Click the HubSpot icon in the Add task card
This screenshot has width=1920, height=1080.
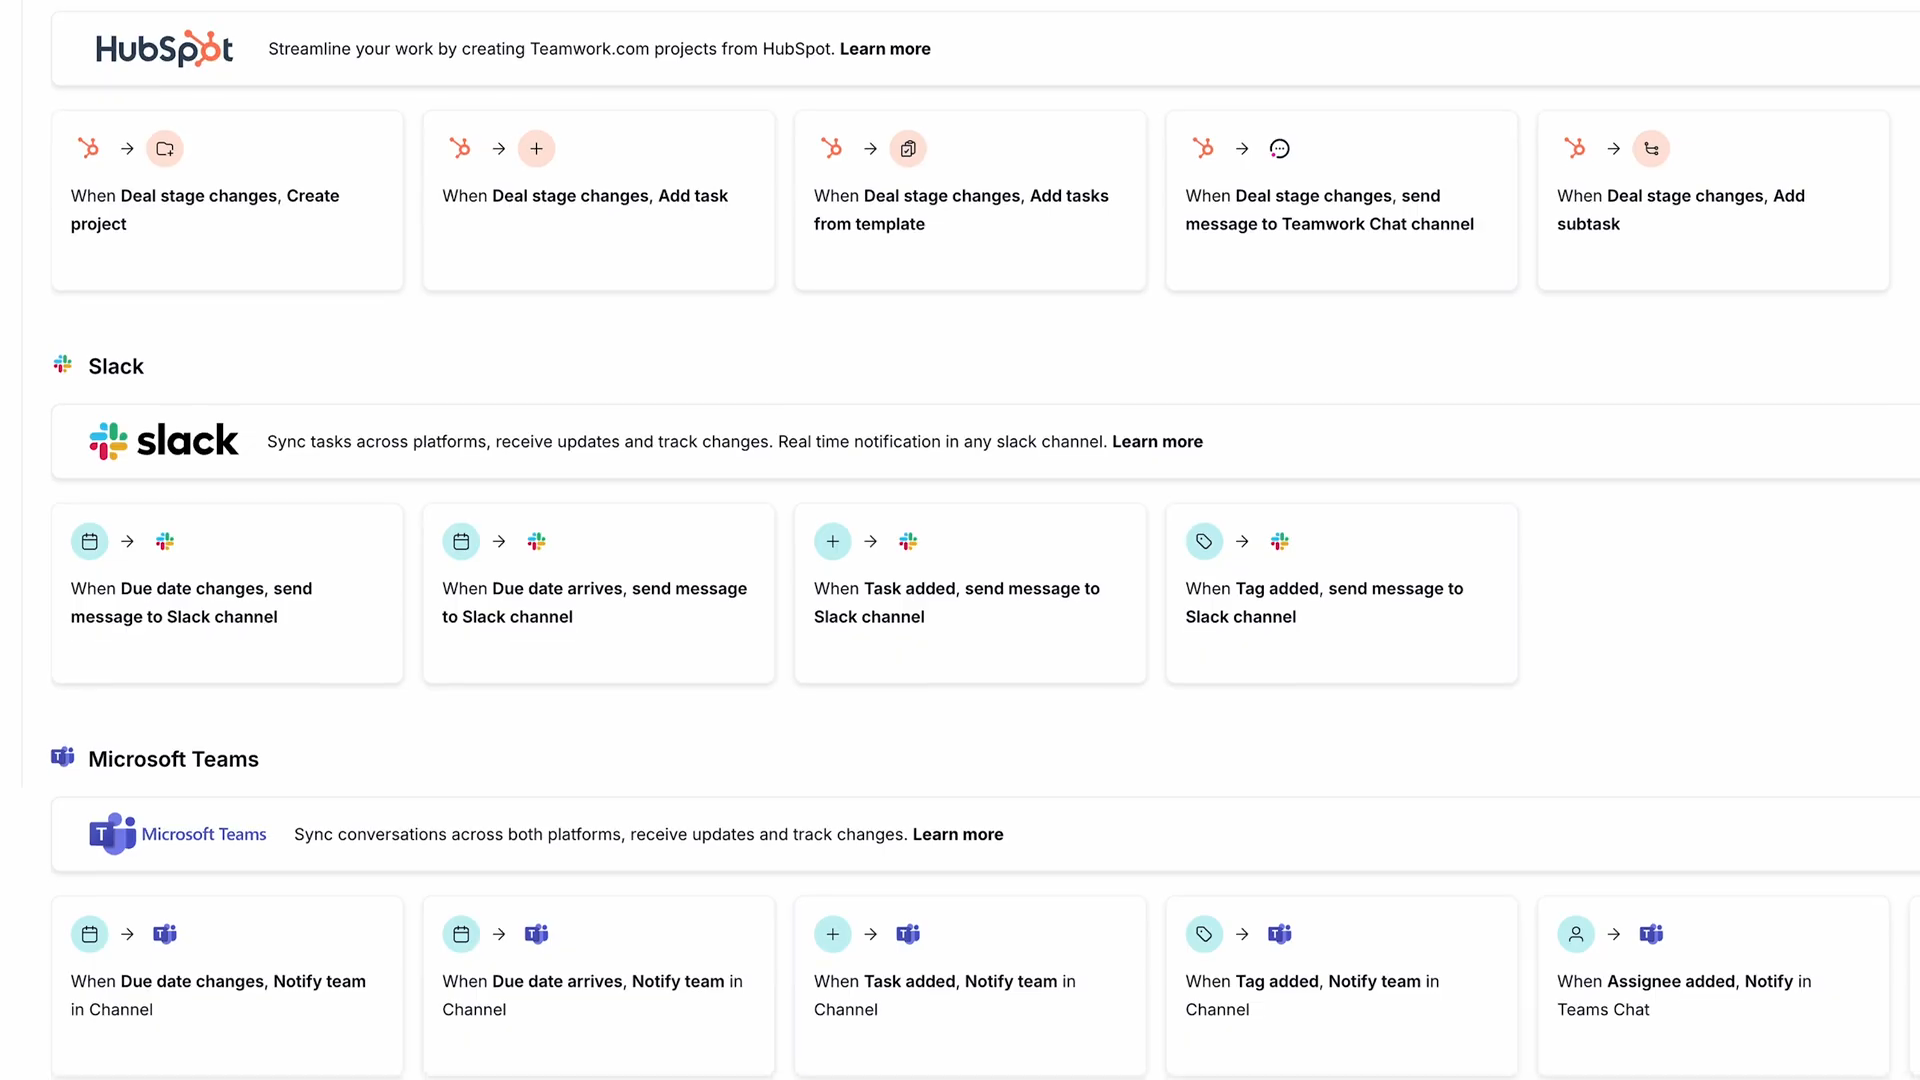click(461, 149)
